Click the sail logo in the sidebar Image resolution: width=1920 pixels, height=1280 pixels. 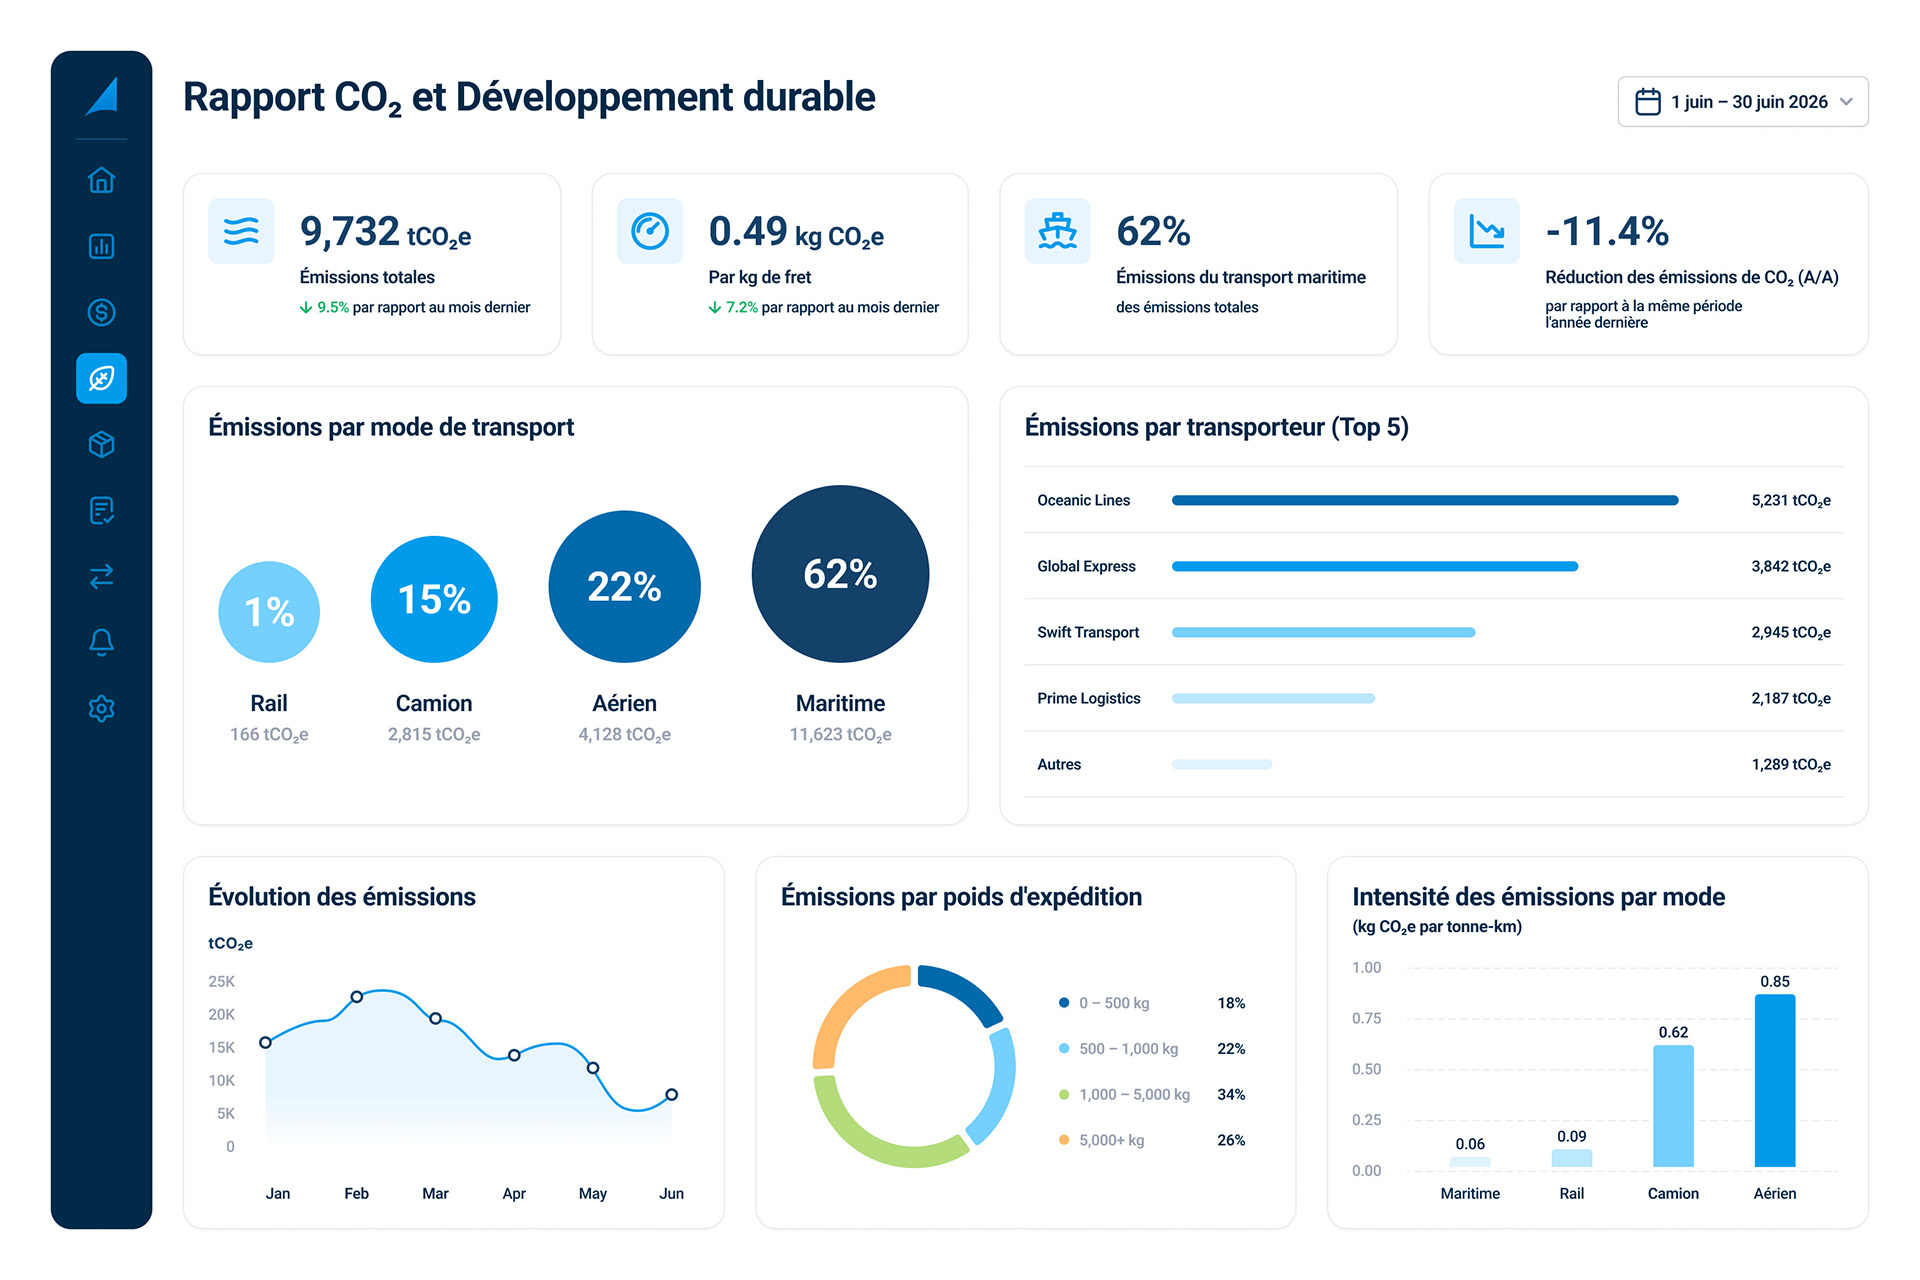coord(102,96)
